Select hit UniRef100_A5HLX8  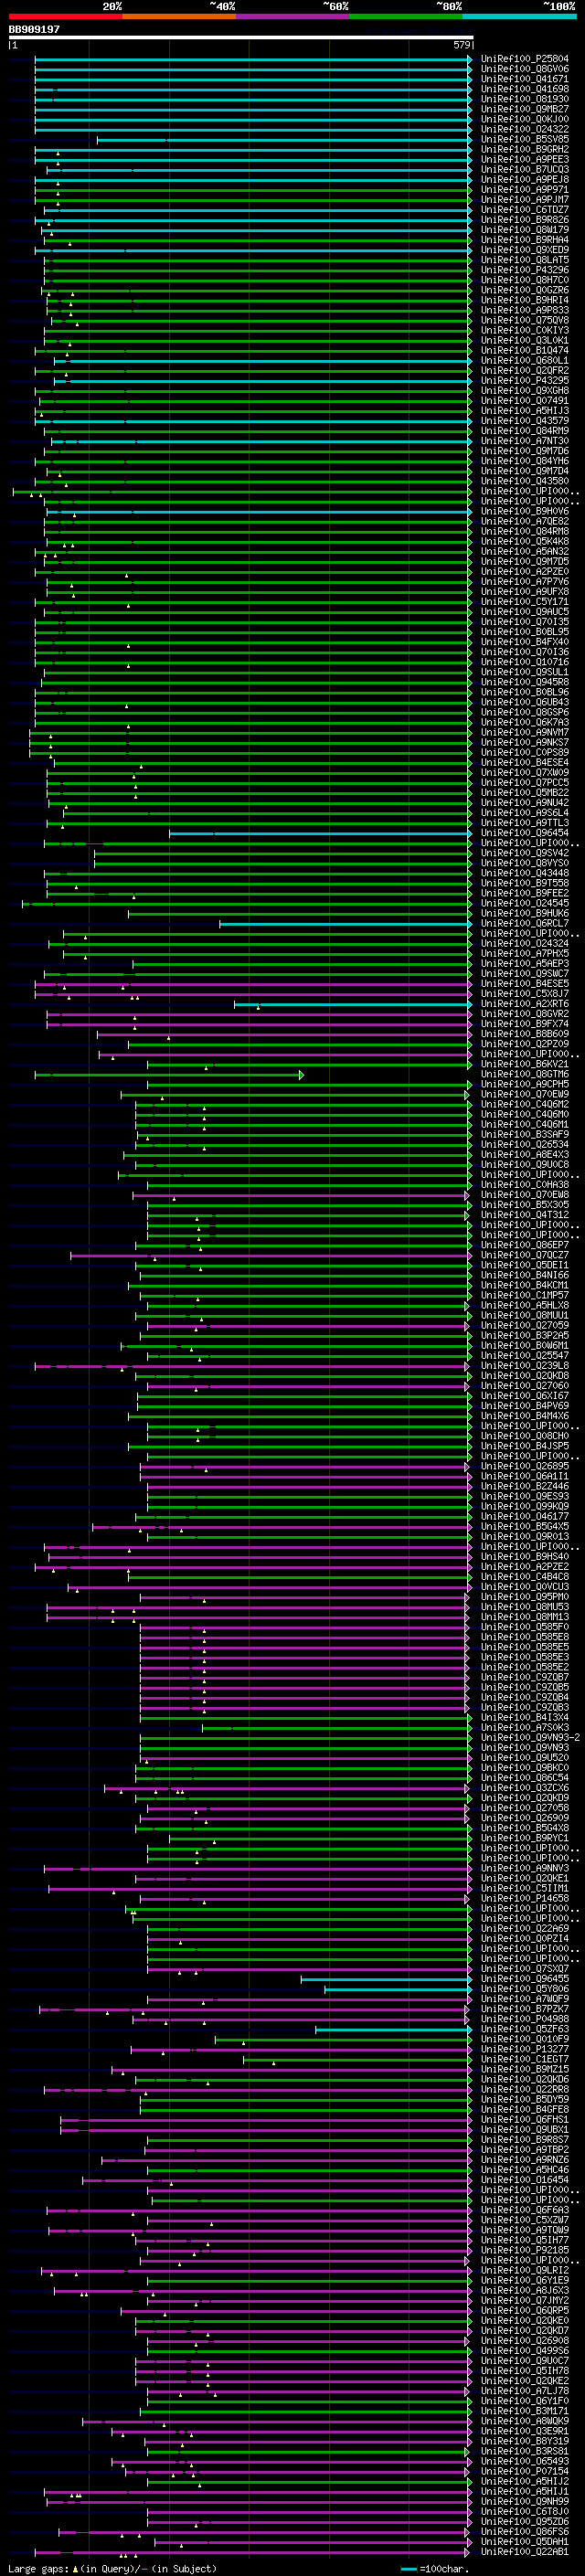click(x=524, y=1305)
